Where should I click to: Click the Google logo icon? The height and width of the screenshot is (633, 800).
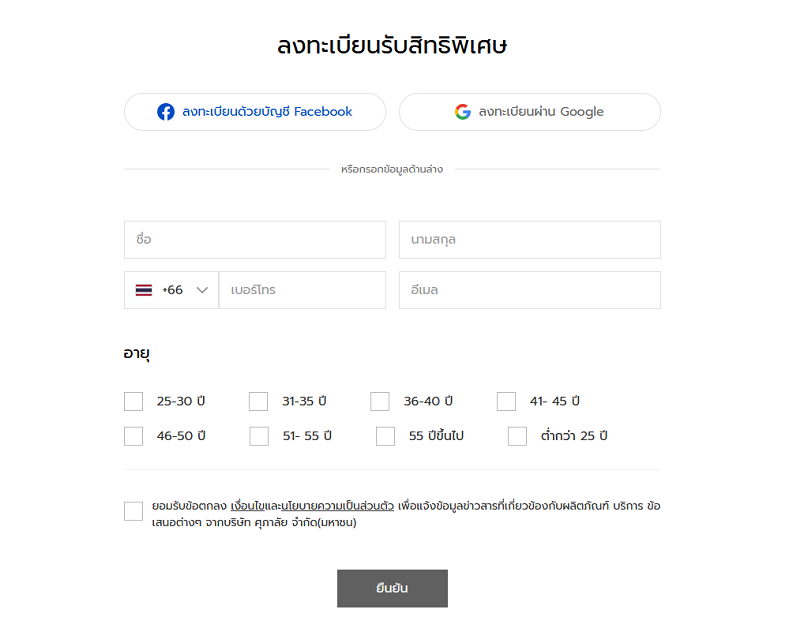463,112
